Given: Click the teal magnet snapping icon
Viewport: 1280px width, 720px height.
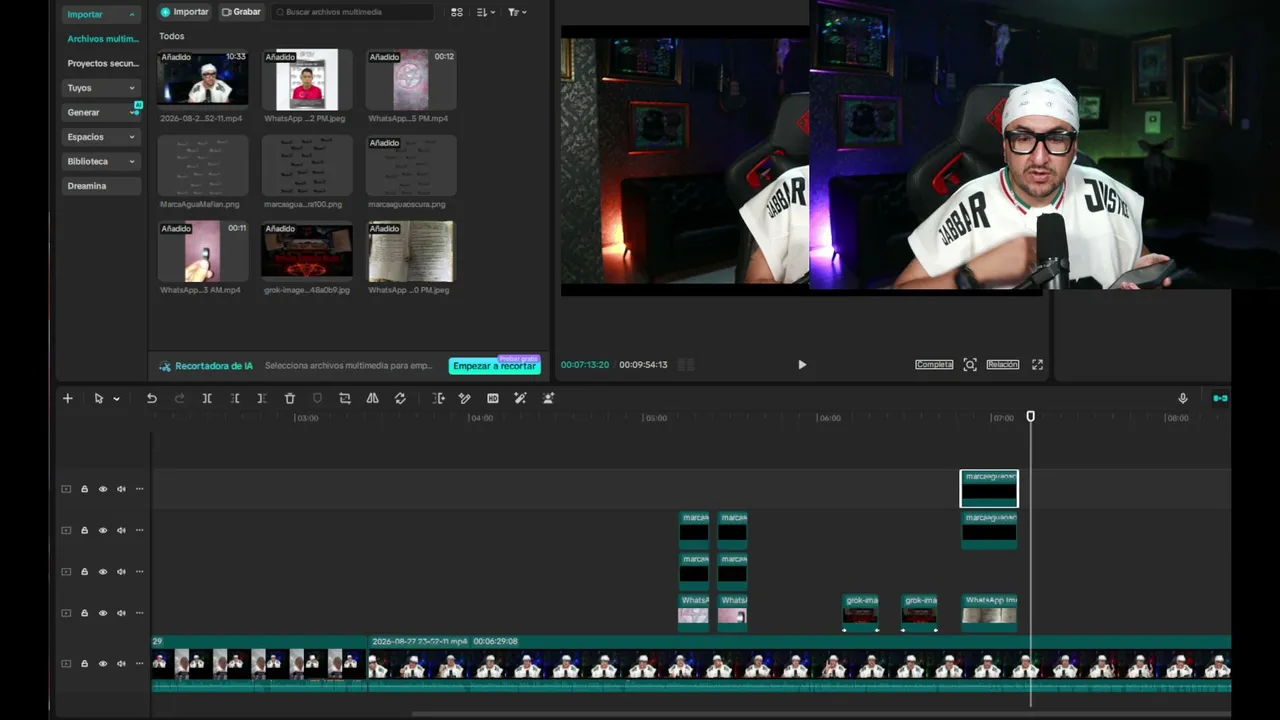Looking at the screenshot, I should pyautogui.click(x=1220, y=398).
